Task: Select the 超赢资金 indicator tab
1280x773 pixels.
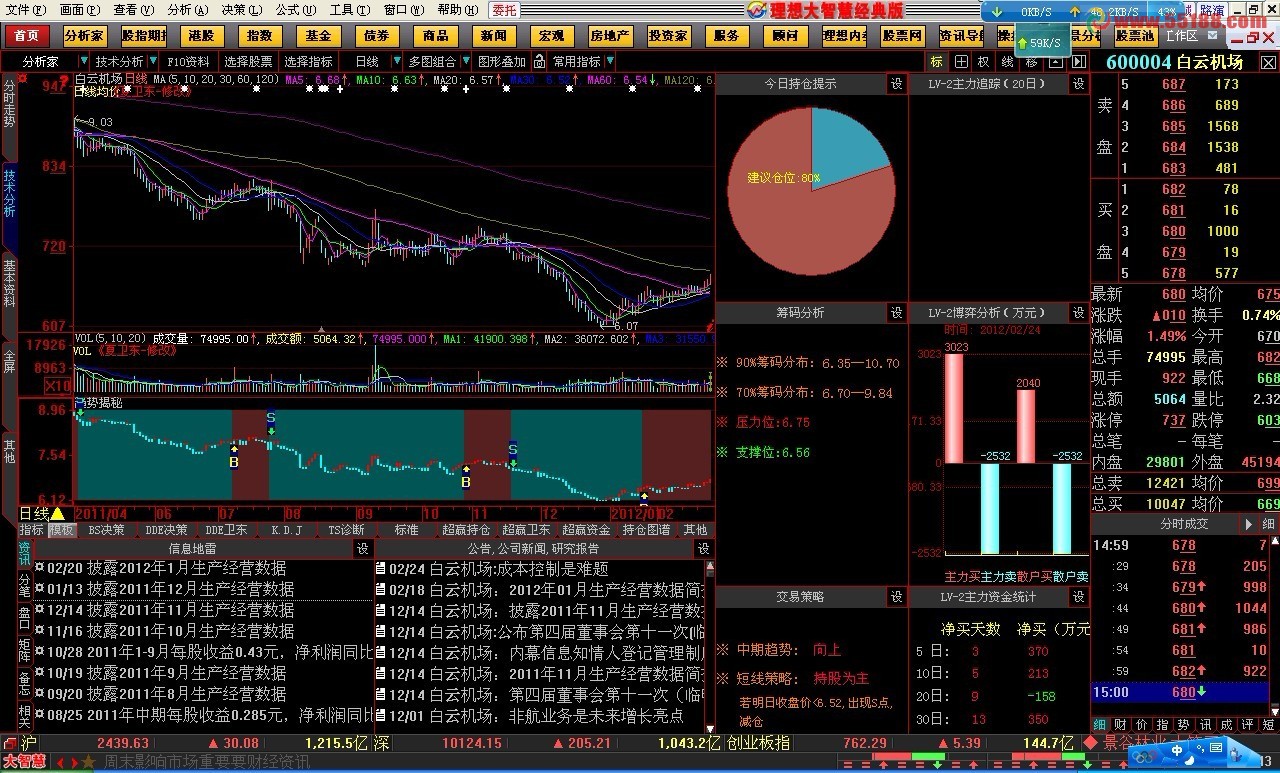Action: [585, 530]
